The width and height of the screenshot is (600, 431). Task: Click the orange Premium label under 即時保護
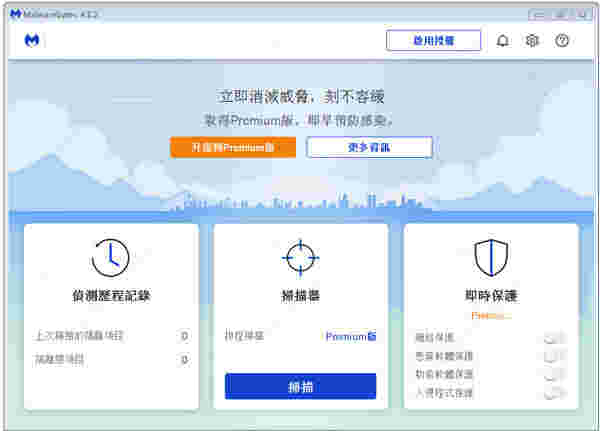click(491, 316)
